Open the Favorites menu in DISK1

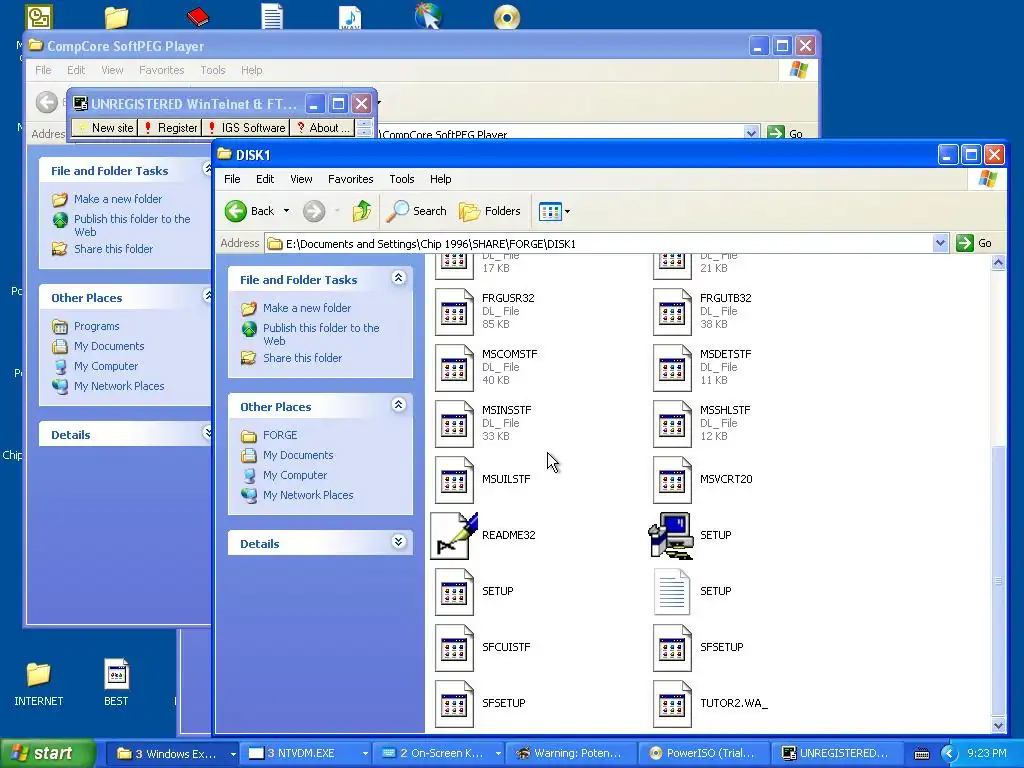[351, 179]
